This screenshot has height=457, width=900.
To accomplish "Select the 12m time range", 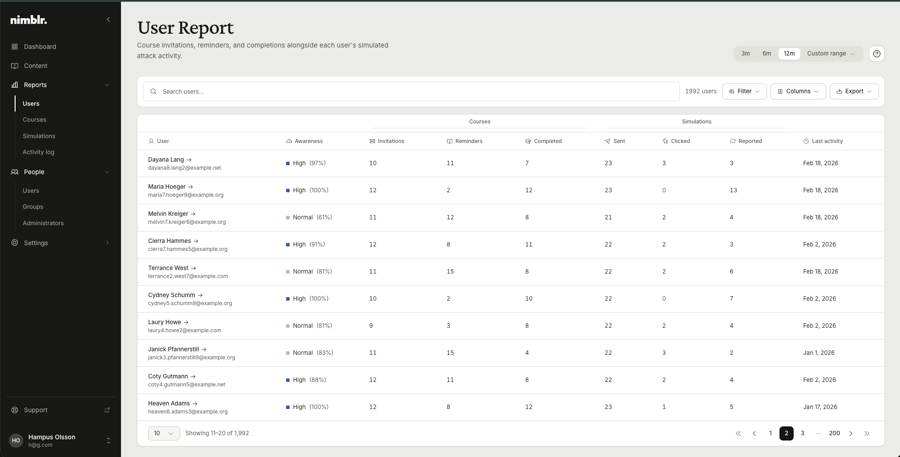I will 789,53.
